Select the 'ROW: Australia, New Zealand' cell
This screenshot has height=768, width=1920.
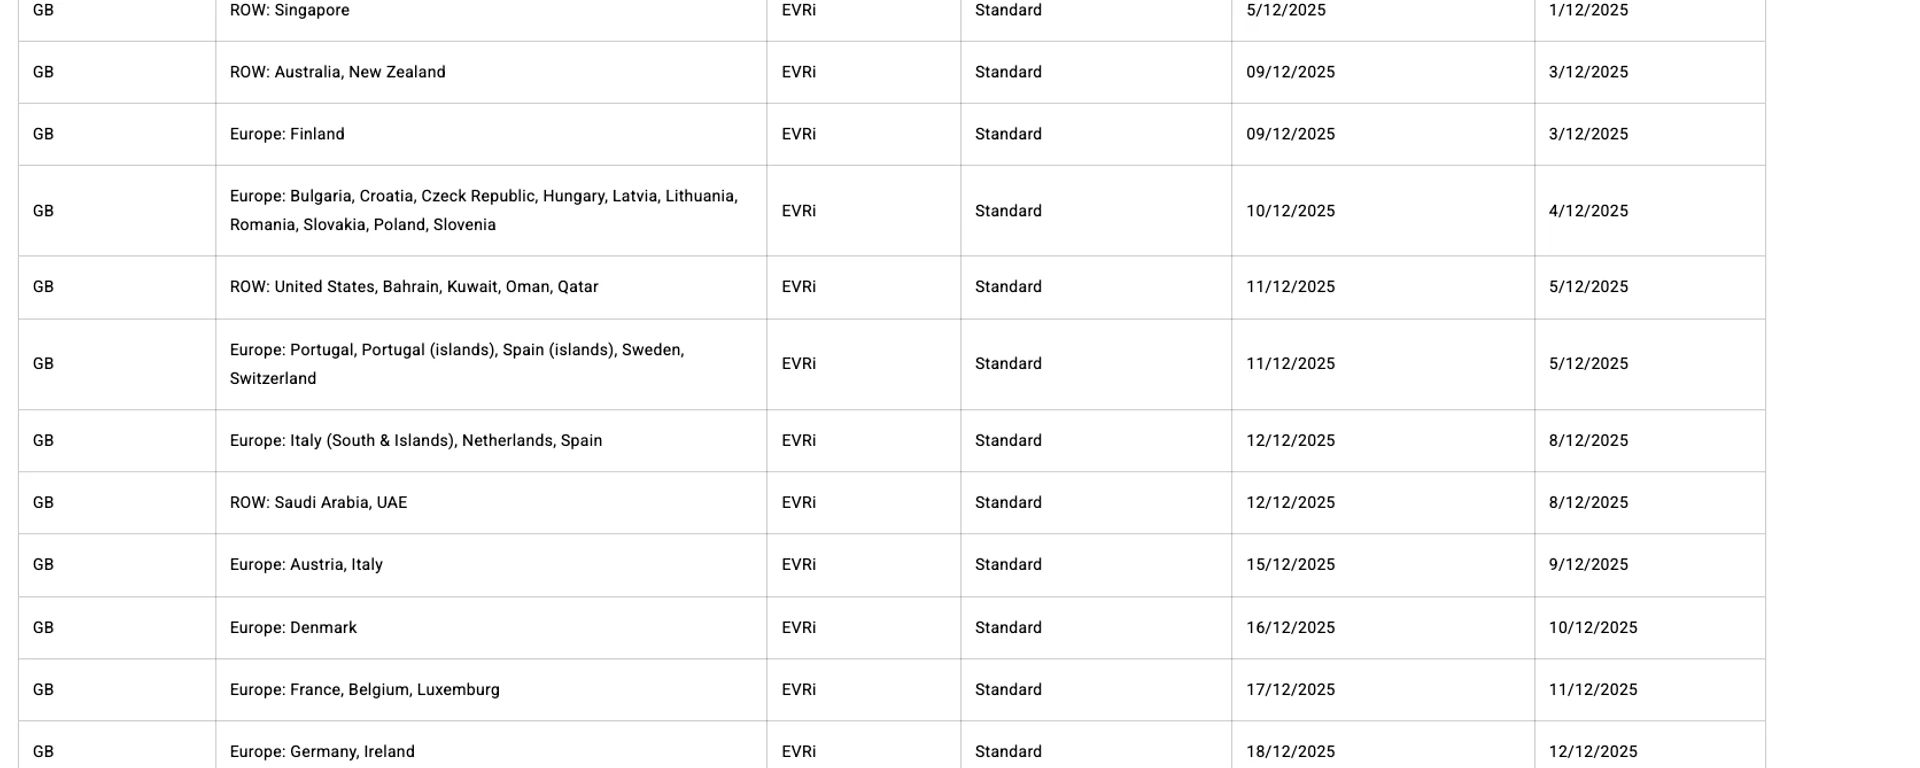click(x=338, y=72)
